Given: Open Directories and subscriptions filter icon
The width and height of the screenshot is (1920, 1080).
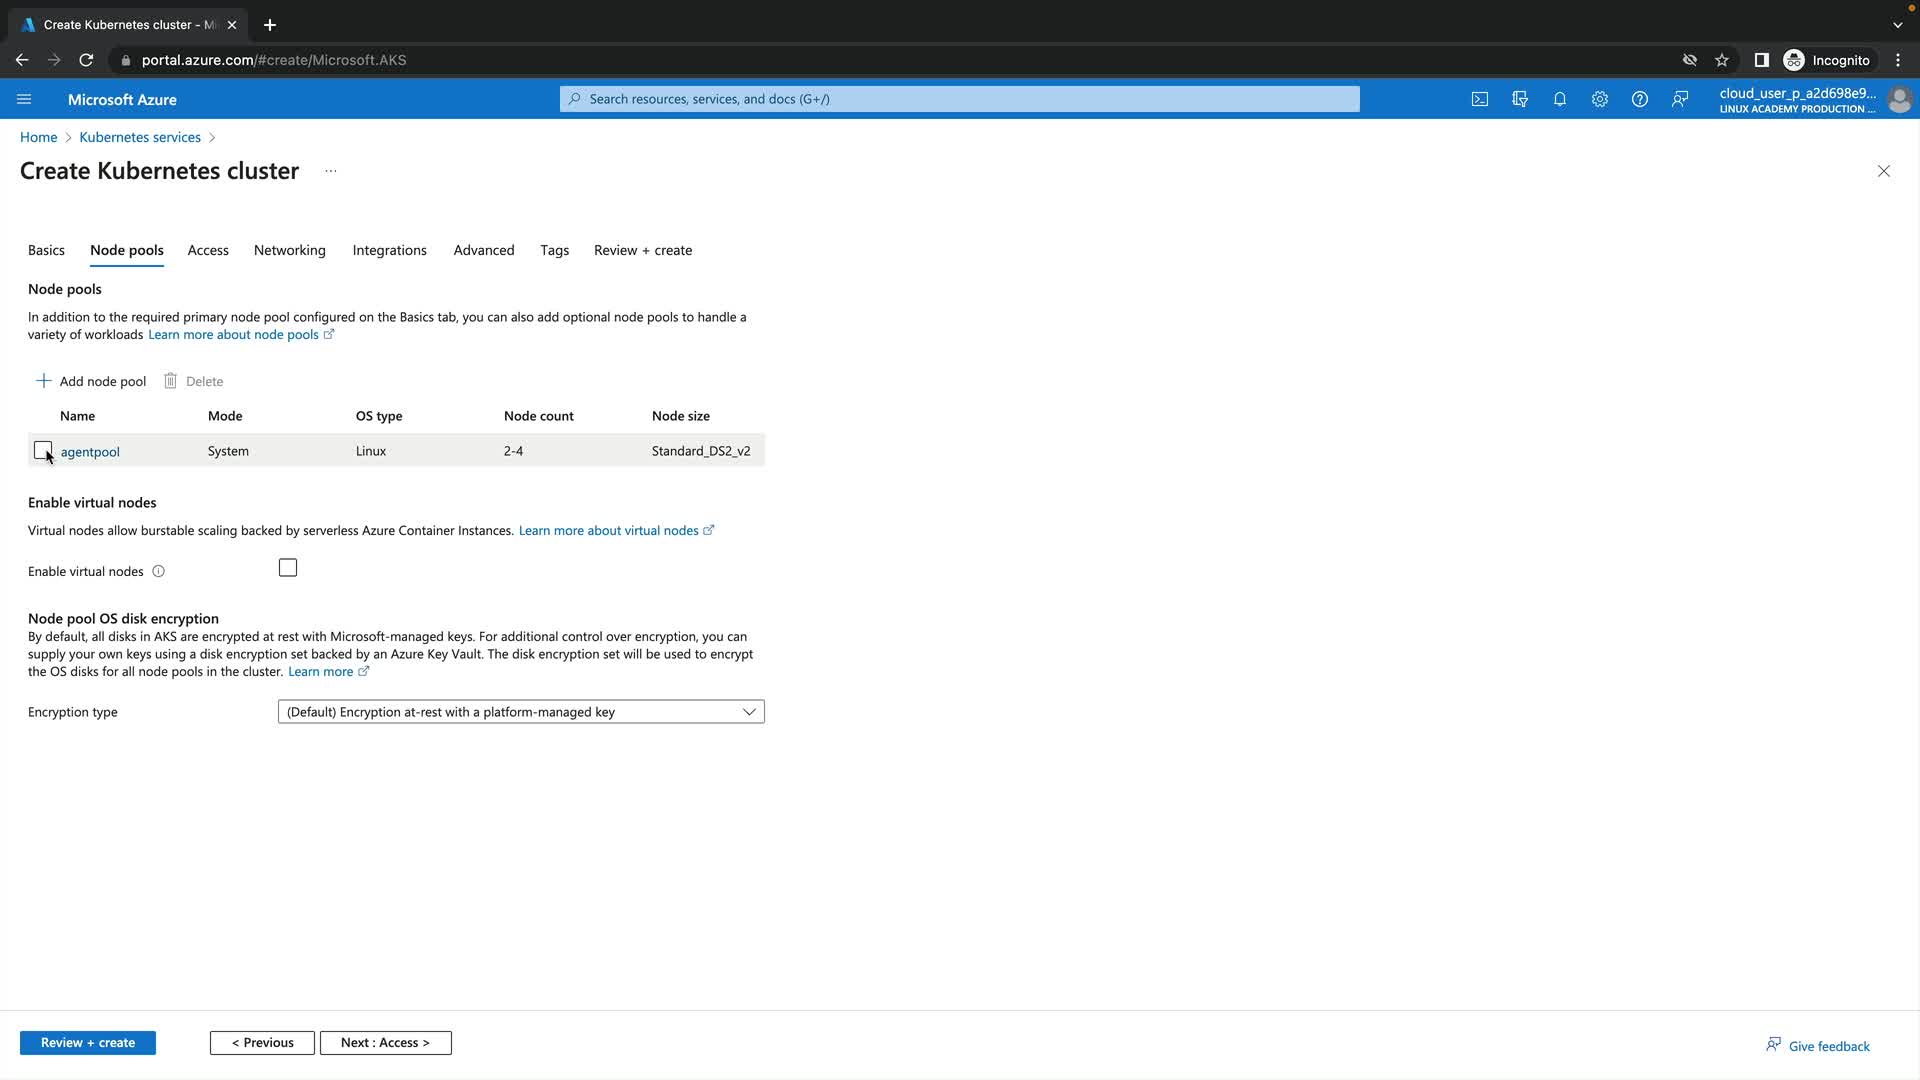Looking at the screenshot, I should coord(1520,99).
